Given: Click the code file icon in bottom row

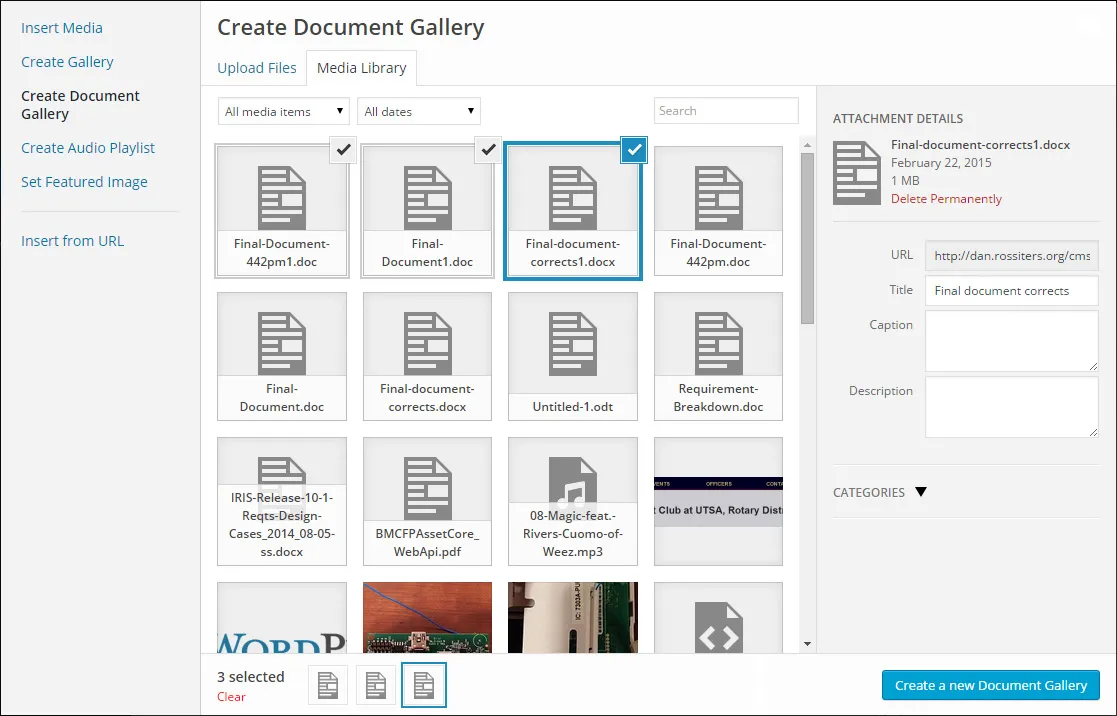Looking at the screenshot, I should [718, 625].
